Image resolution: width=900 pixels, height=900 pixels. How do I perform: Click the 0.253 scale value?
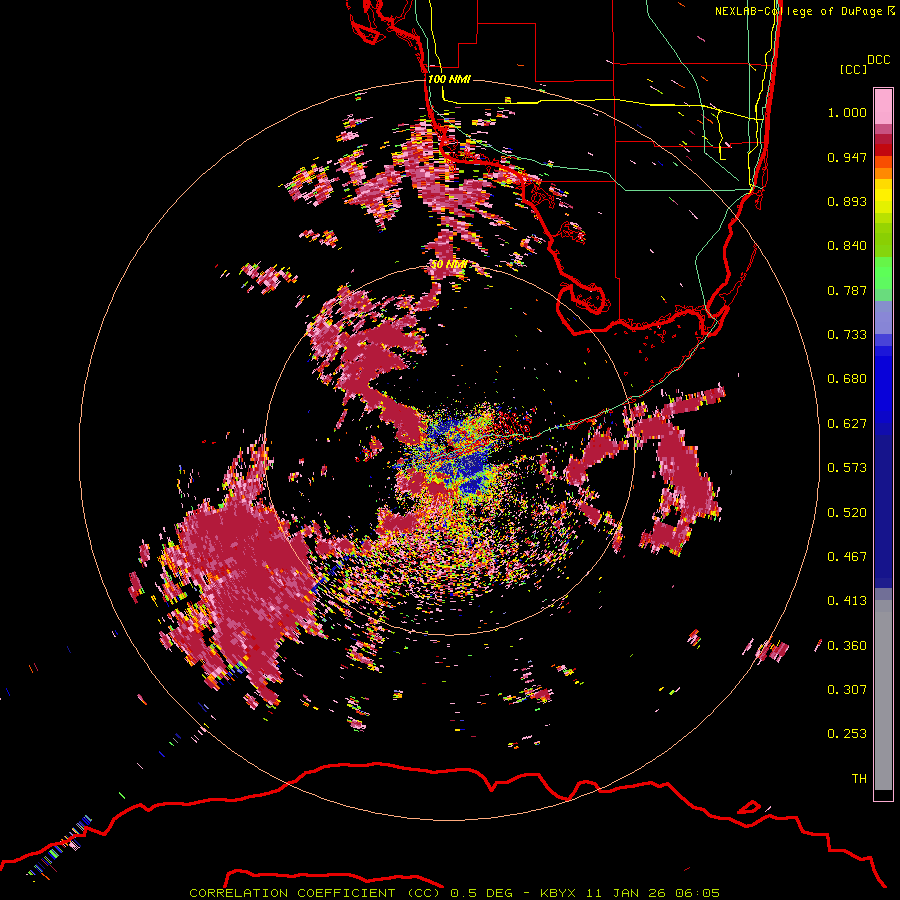[x=847, y=734]
